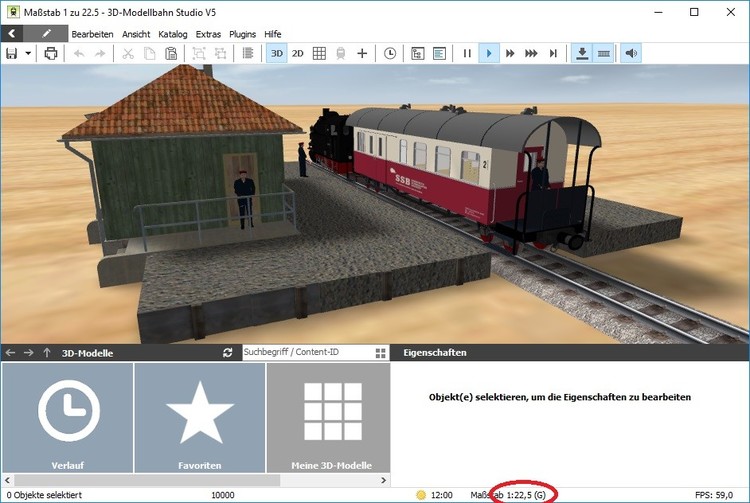The height and width of the screenshot is (503, 750).
Task: Click the fast forward simulation icon
Action: coord(510,53)
